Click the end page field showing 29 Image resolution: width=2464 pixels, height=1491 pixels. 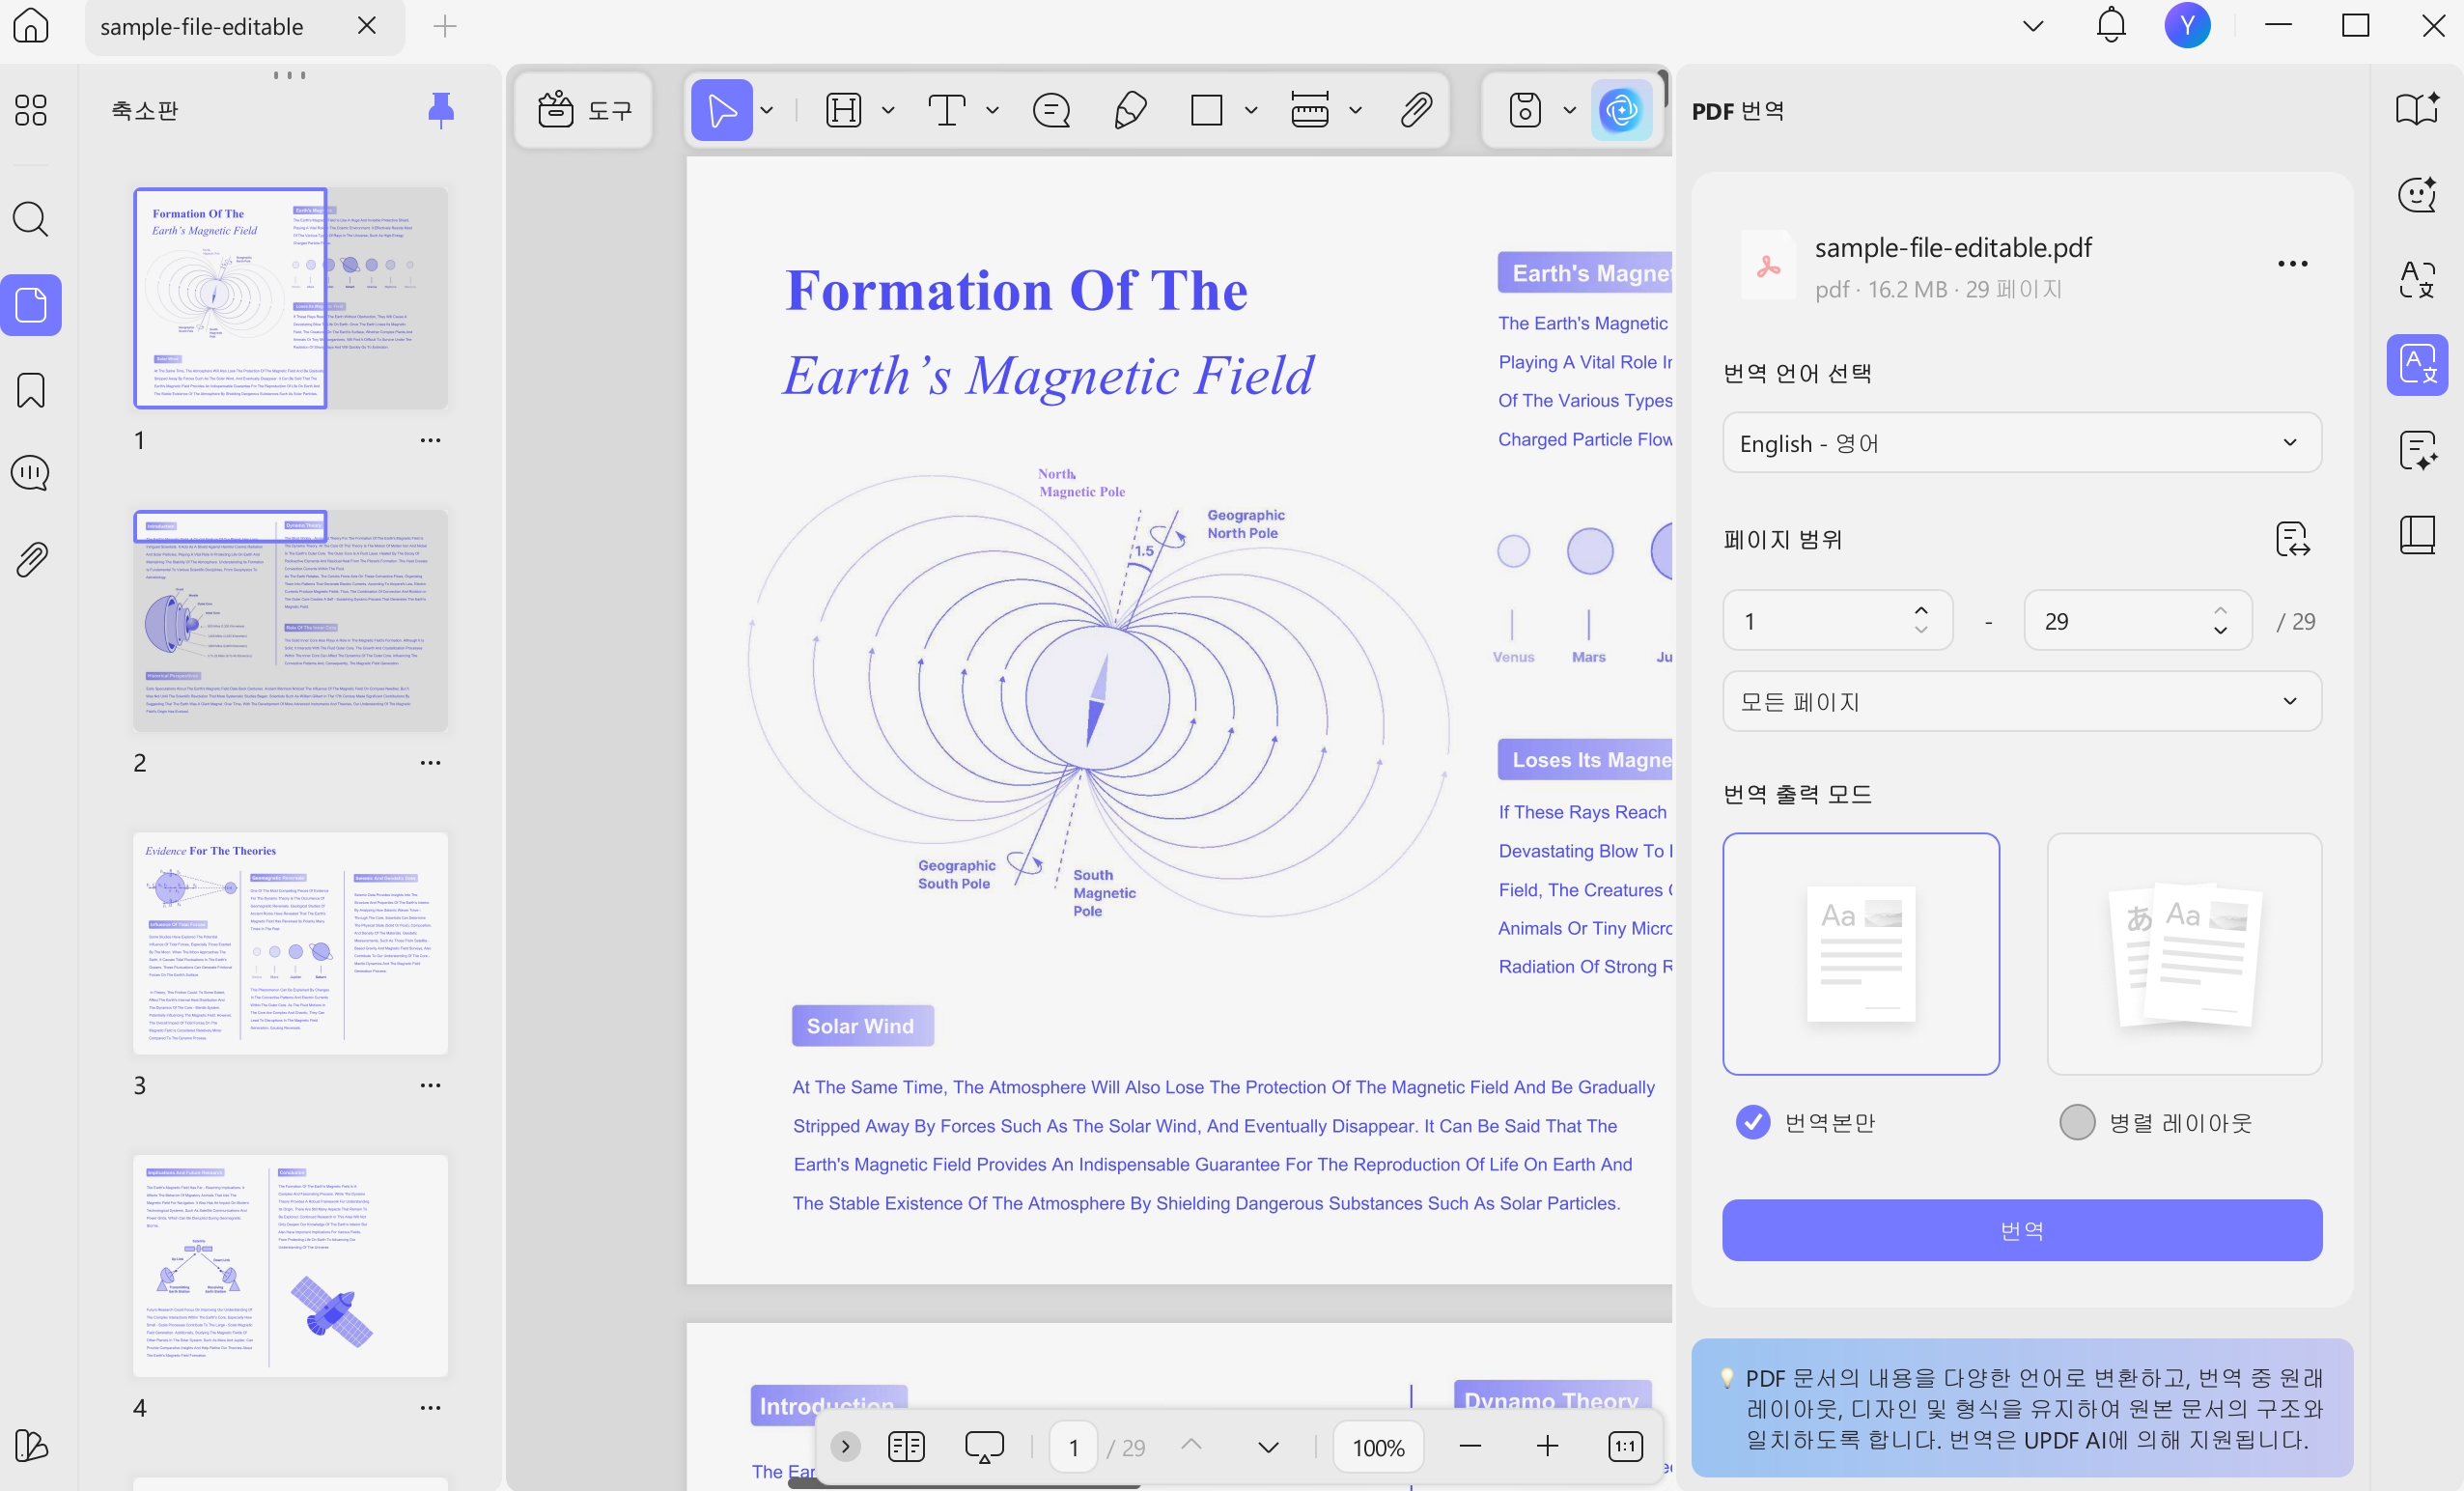point(2137,621)
